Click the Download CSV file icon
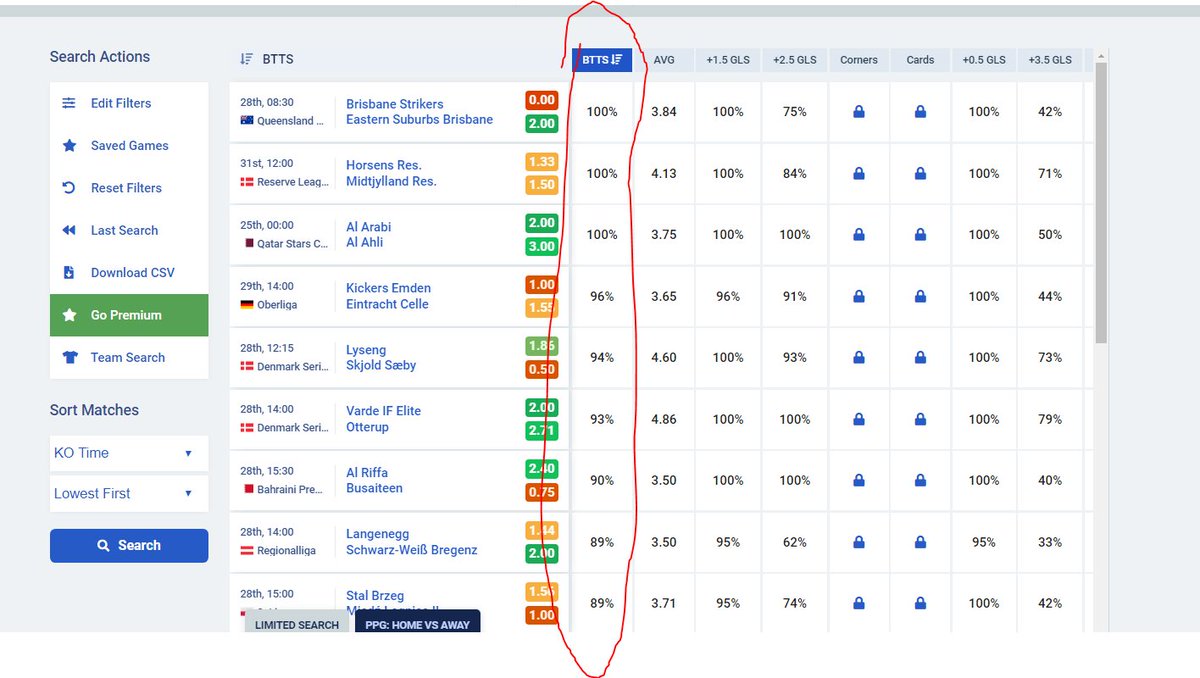Viewport: 1200px width, 678px height. pyautogui.click(x=69, y=272)
